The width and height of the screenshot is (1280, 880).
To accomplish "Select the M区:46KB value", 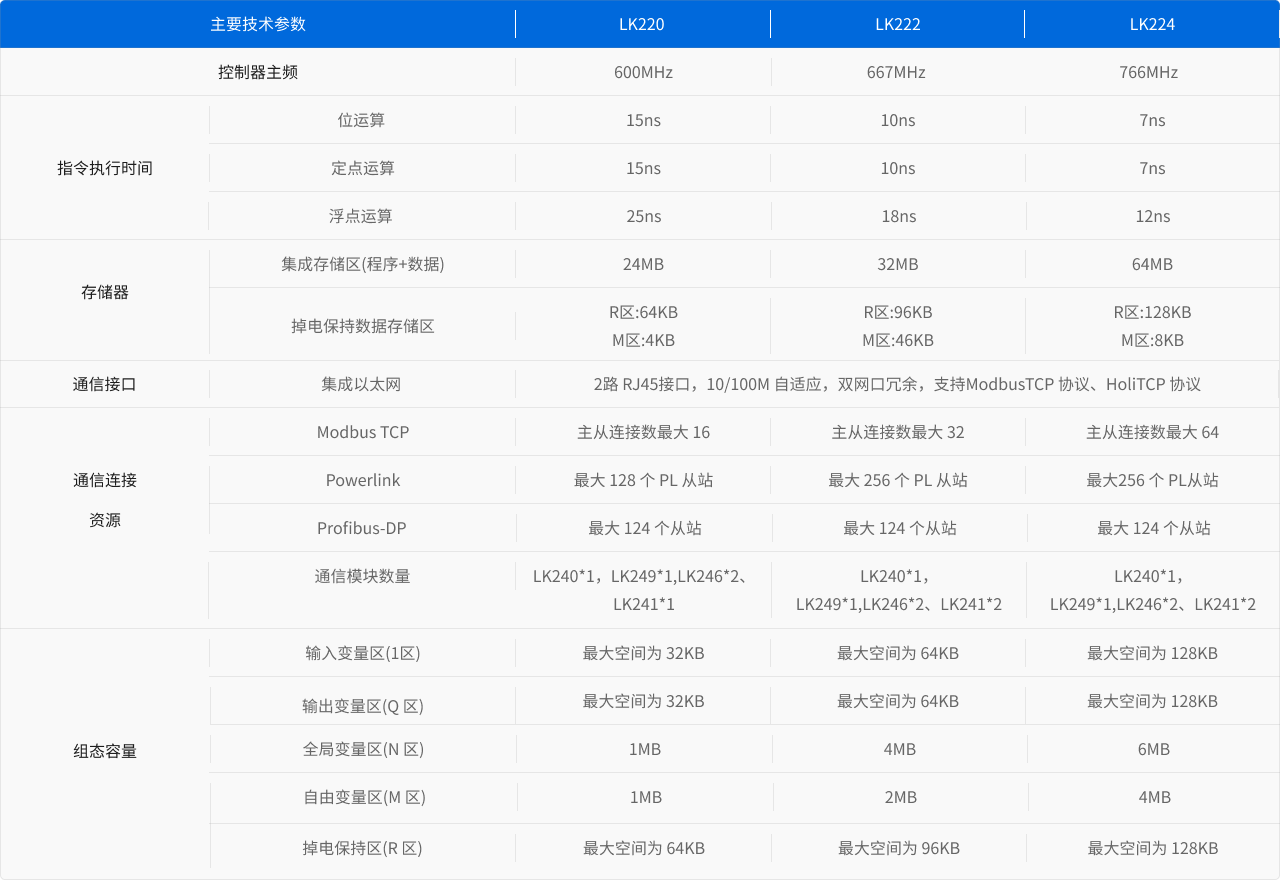I will pyautogui.click(x=898, y=340).
